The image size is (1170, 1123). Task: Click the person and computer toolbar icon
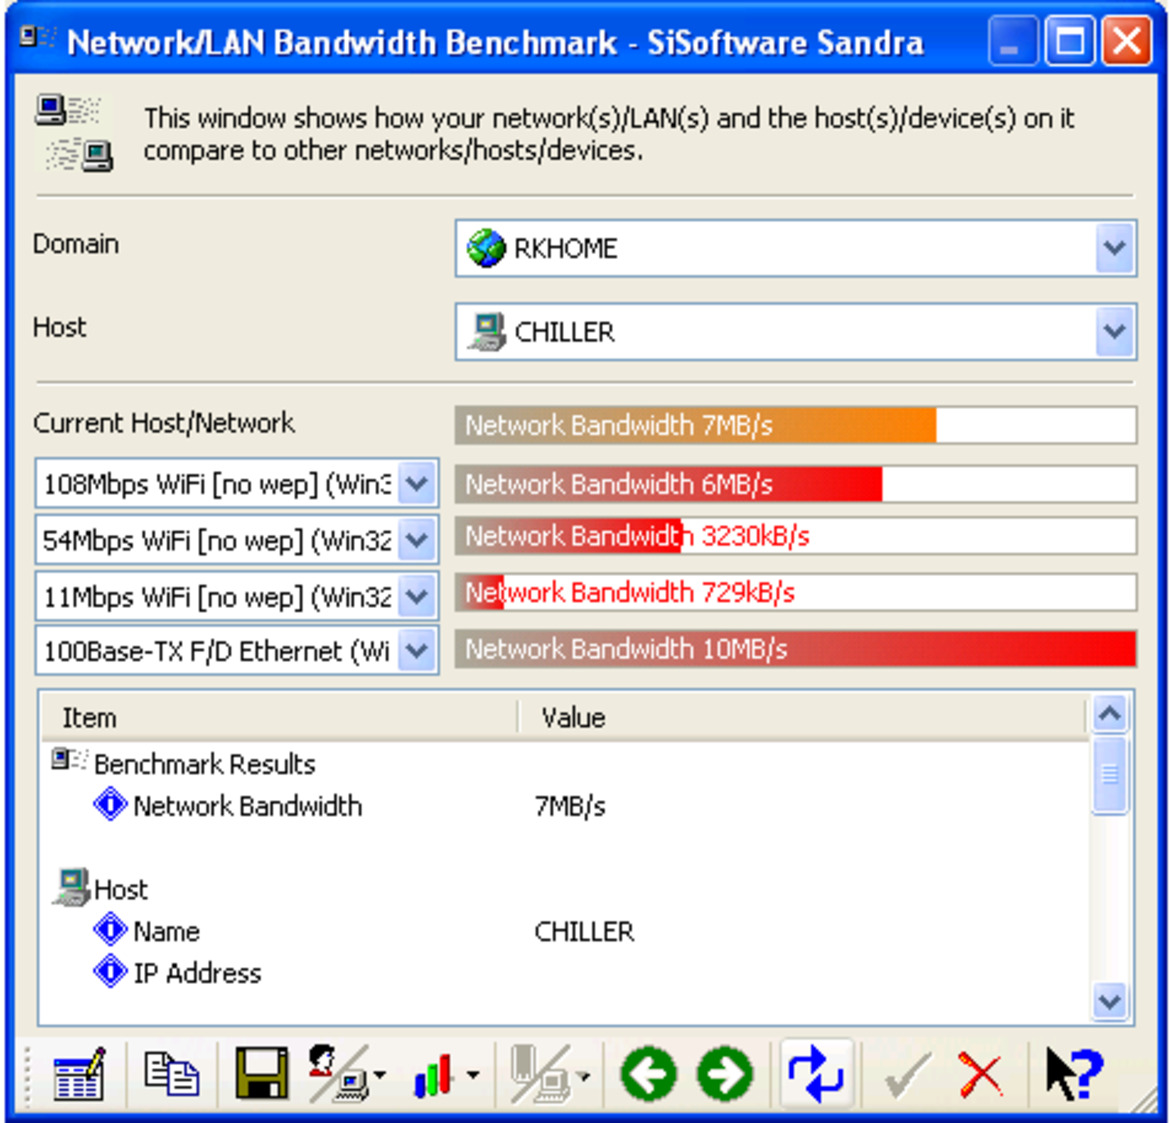click(339, 1074)
